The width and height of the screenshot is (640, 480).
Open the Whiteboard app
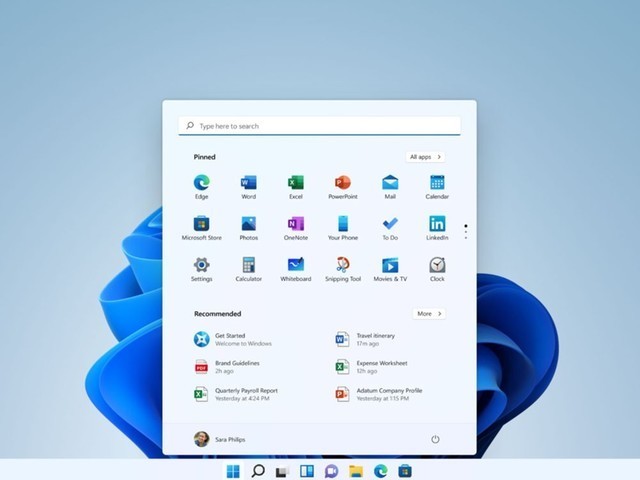pyautogui.click(x=296, y=269)
